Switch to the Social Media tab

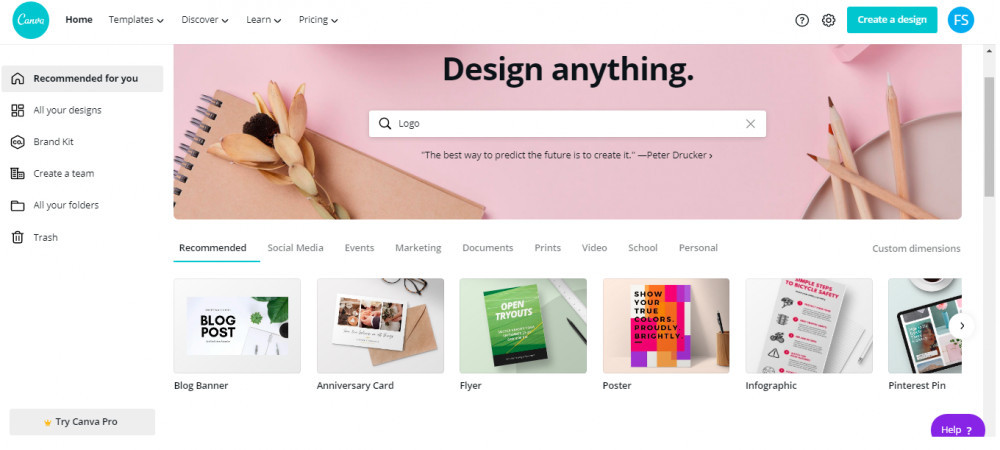[295, 248]
